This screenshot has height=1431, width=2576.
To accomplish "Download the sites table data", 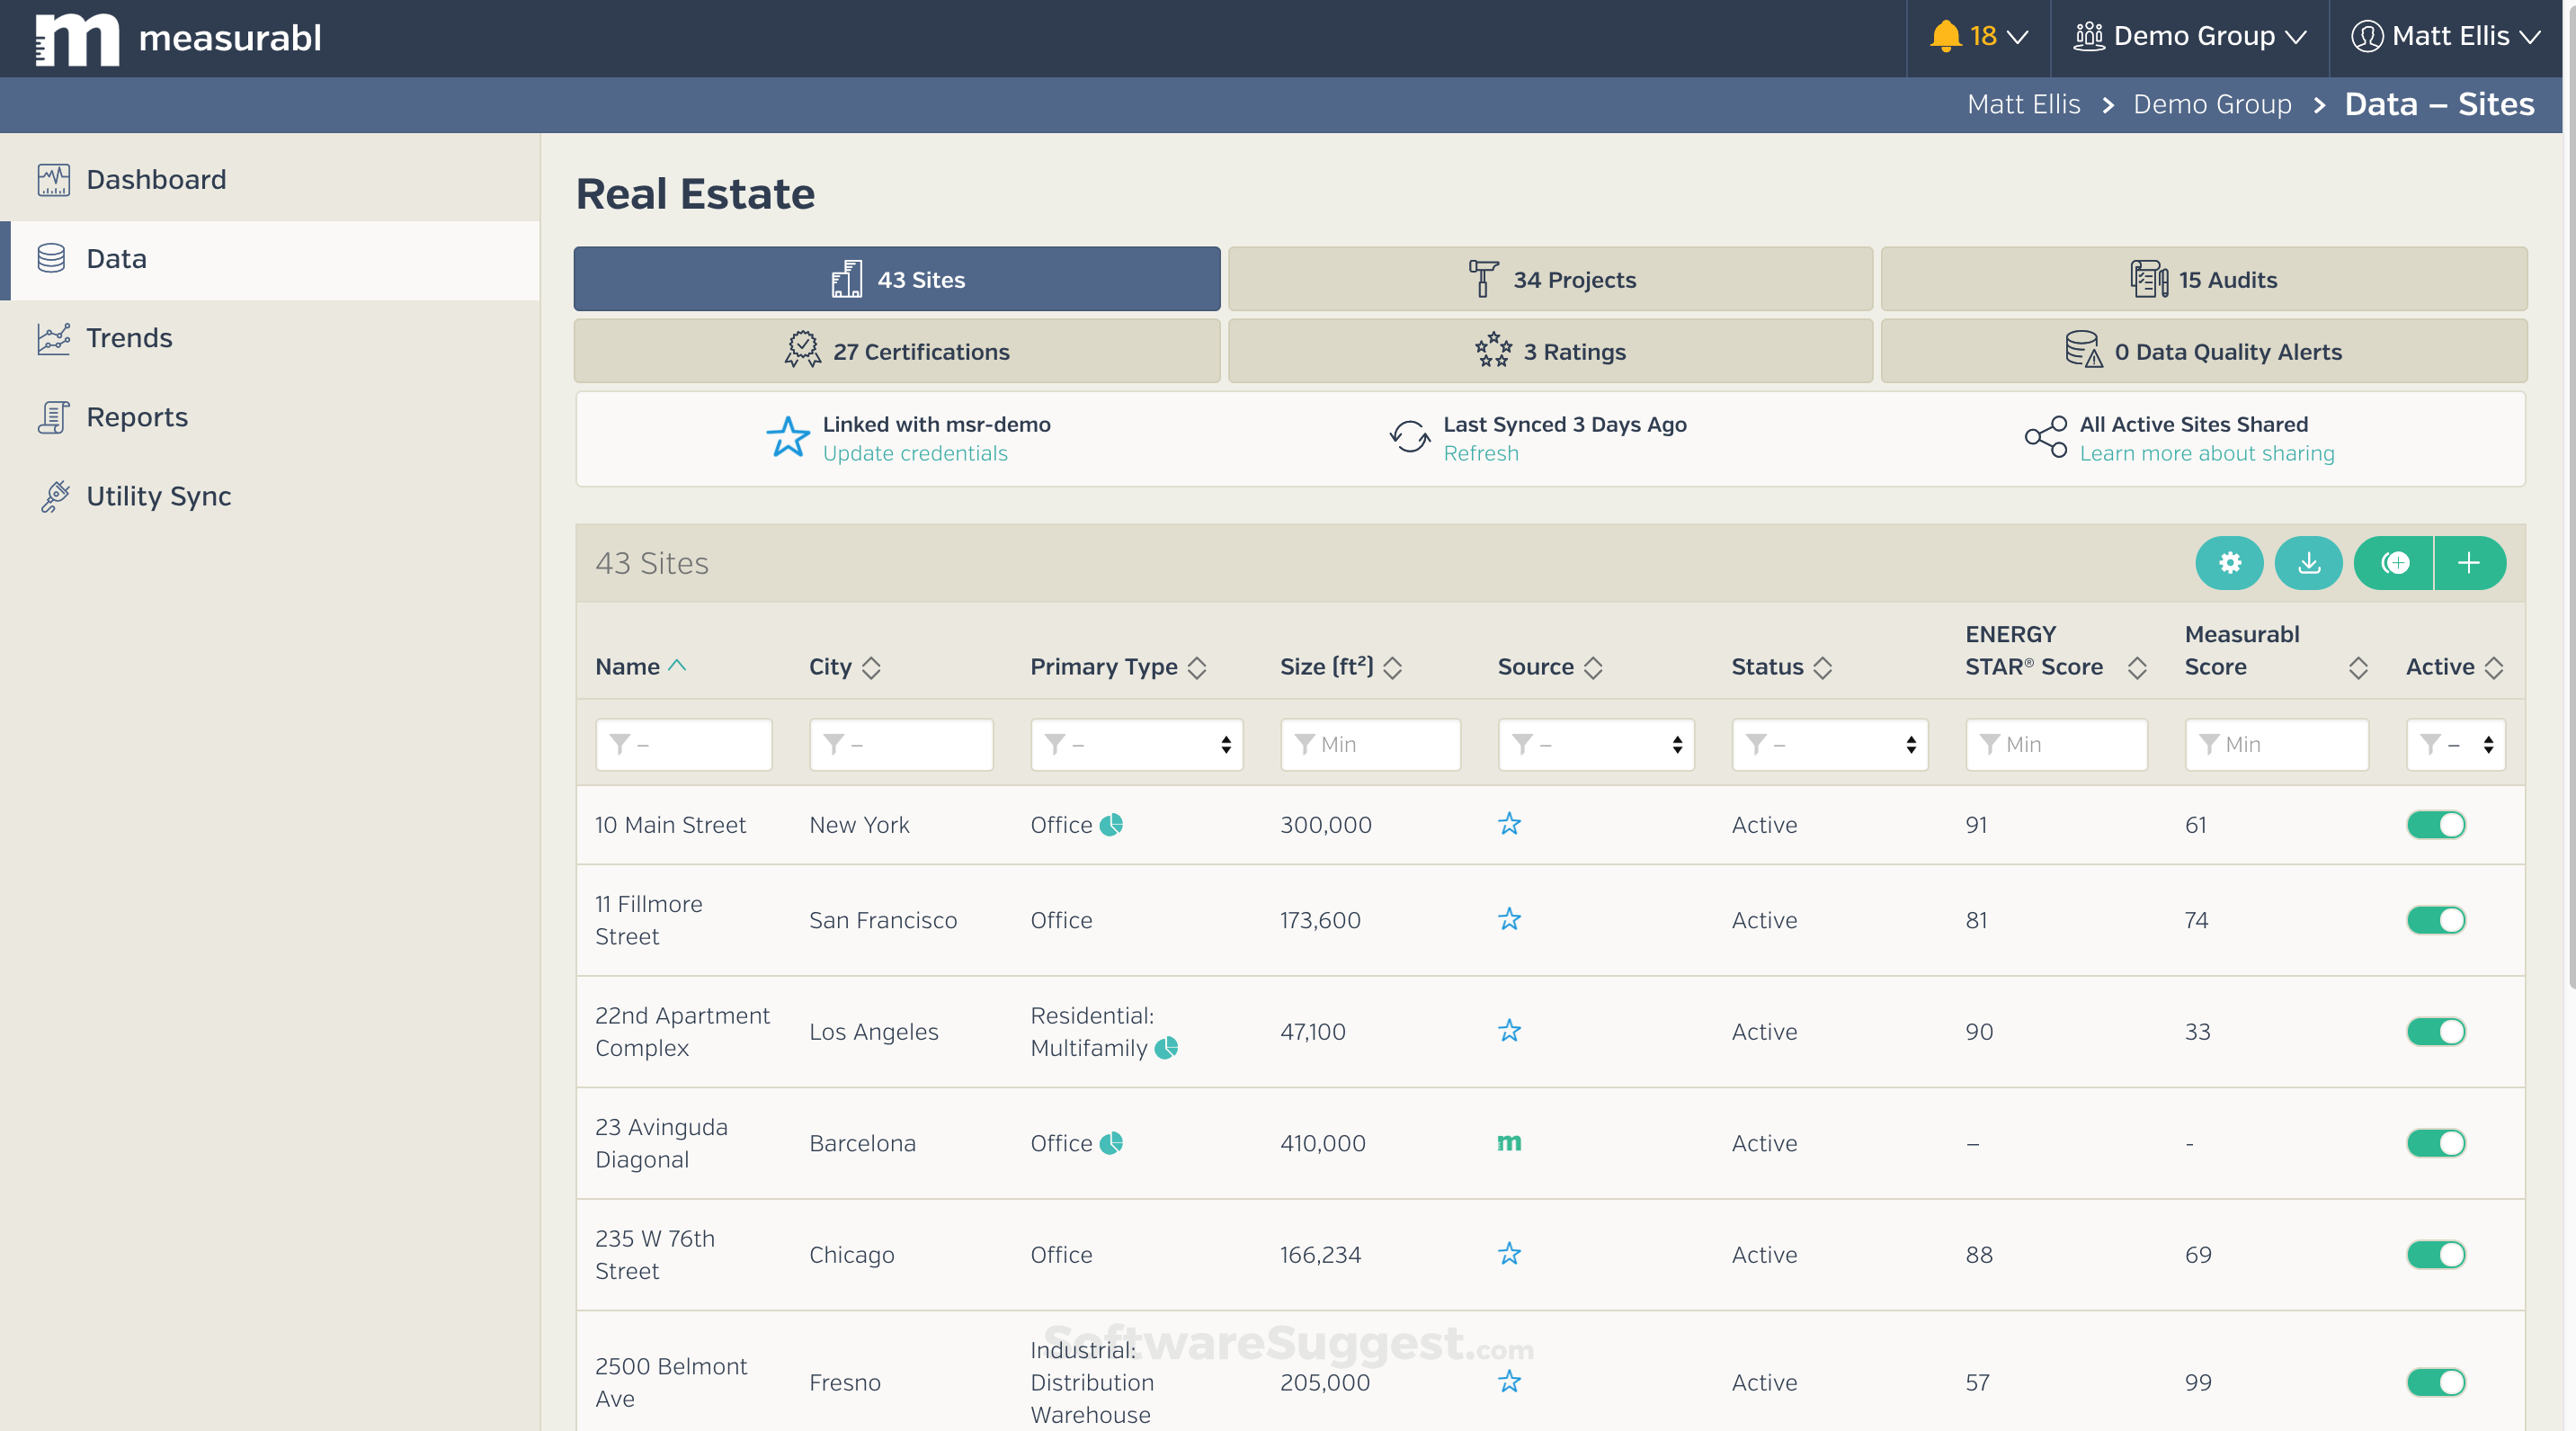I will 2309,562.
